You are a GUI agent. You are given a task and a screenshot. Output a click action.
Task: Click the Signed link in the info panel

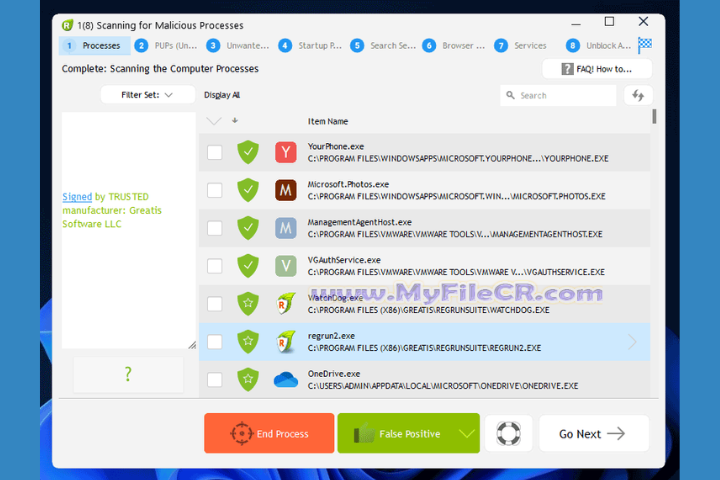[77, 197]
